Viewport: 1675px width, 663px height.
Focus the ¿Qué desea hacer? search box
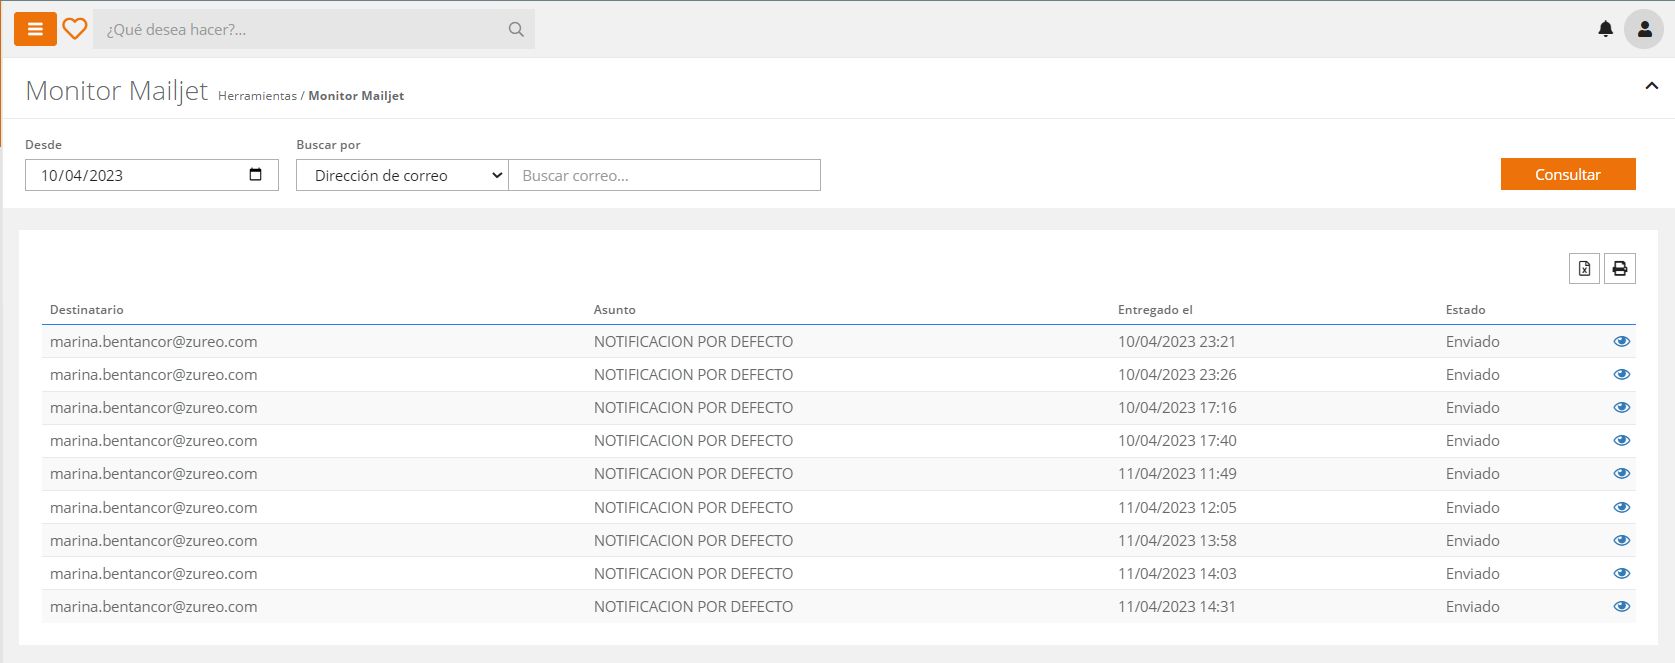(300, 30)
